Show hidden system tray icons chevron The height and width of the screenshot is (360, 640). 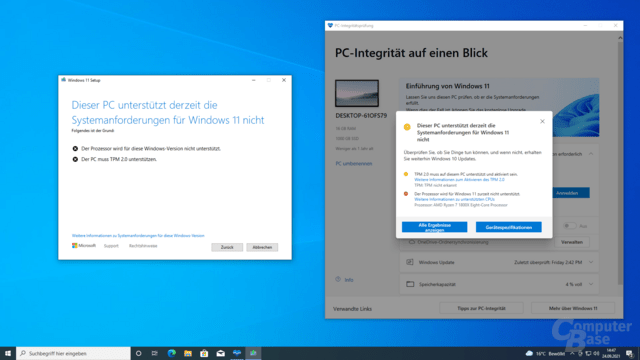pos(572,353)
